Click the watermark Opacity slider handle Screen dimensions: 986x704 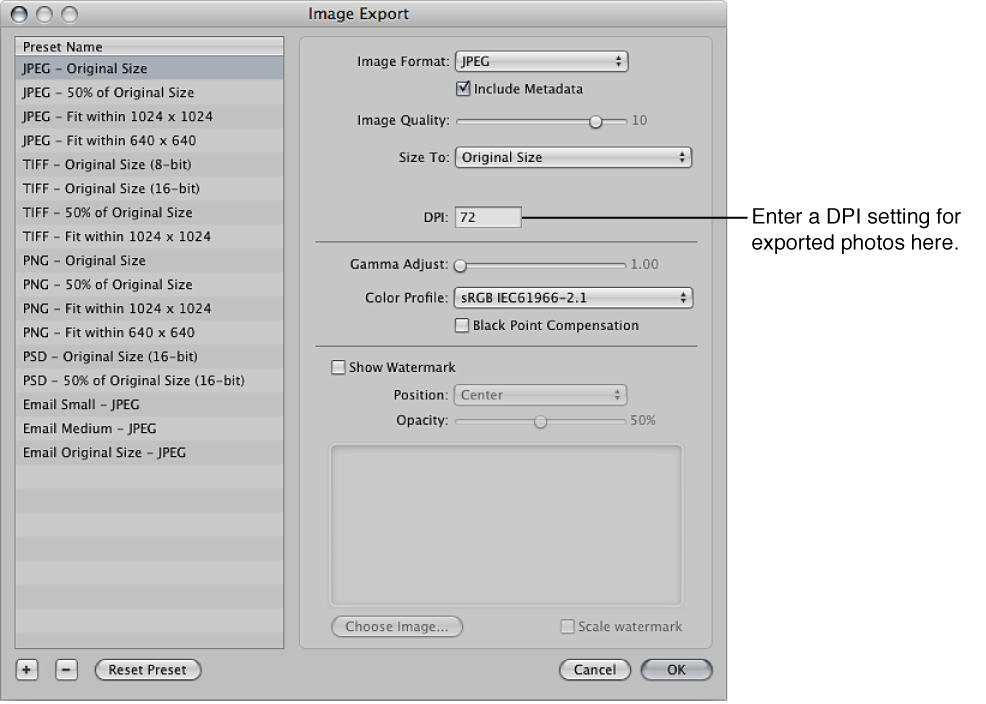point(540,421)
